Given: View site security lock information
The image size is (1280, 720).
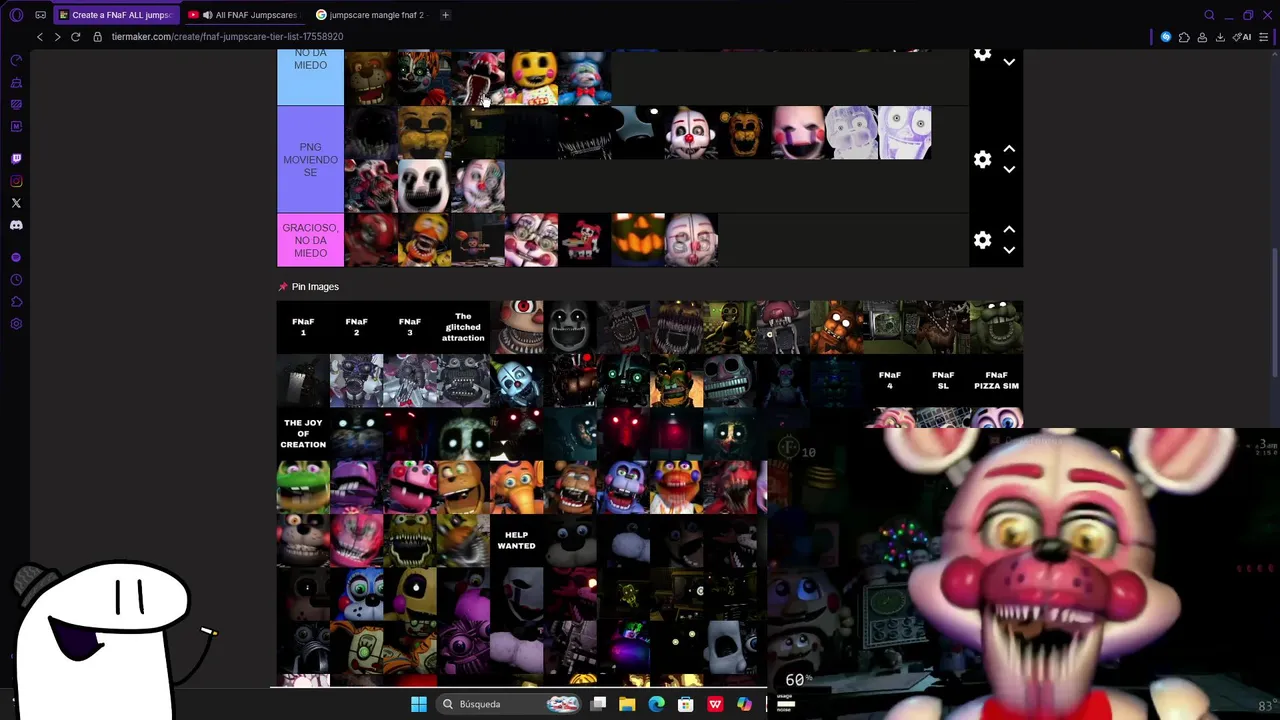Looking at the screenshot, I should point(97,37).
